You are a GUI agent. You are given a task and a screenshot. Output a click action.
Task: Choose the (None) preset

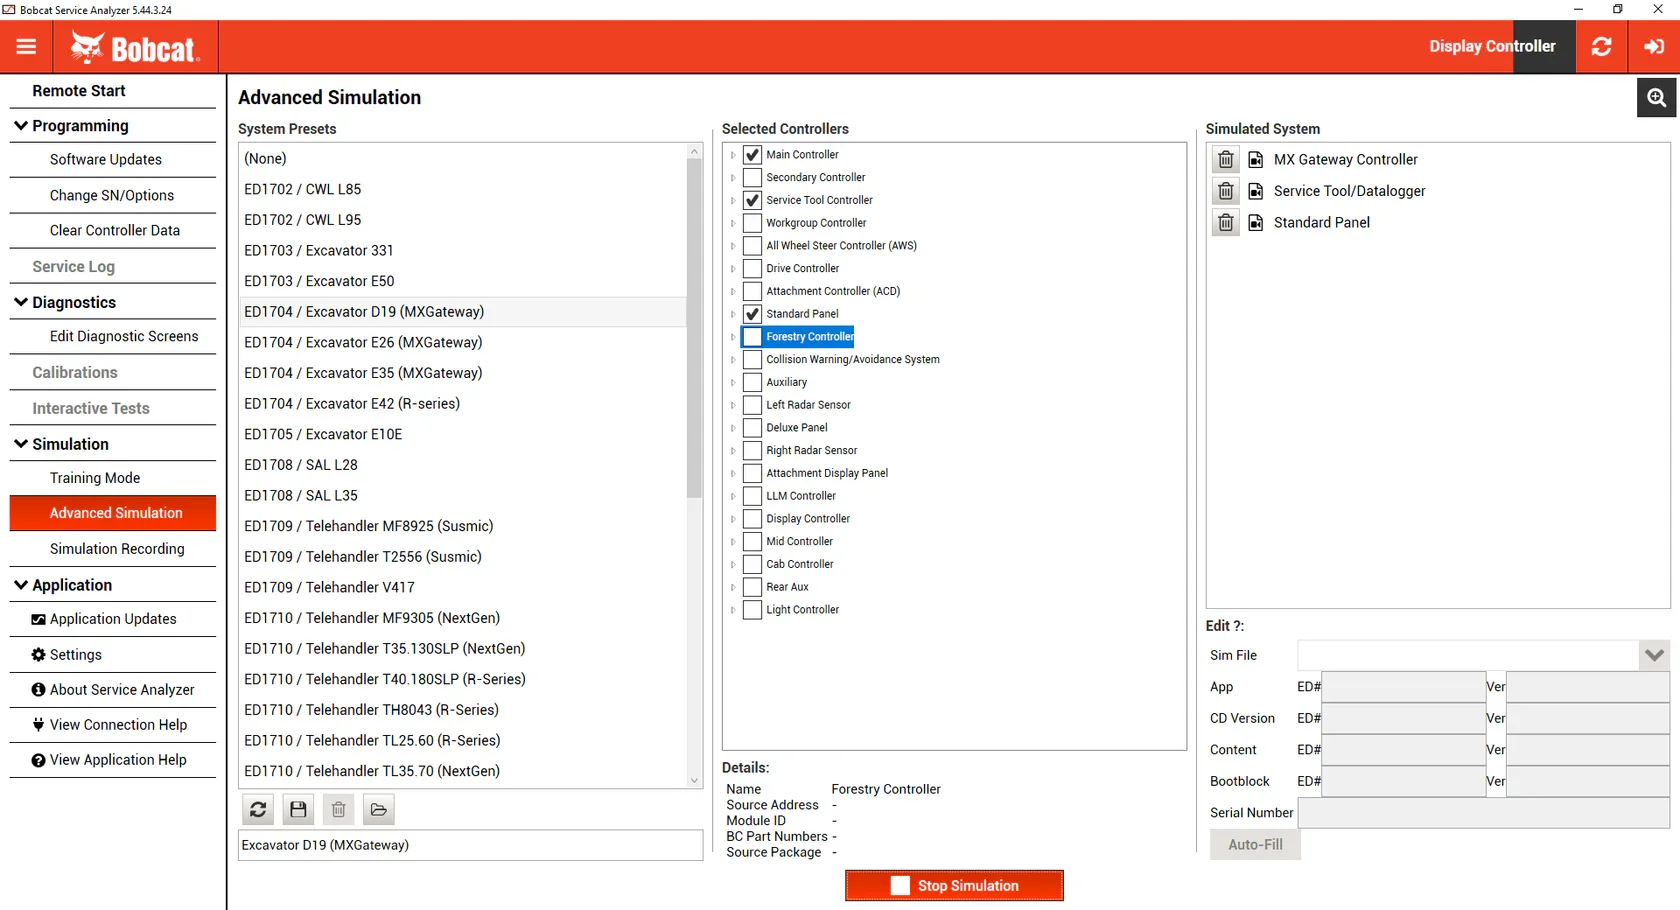point(463,159)
